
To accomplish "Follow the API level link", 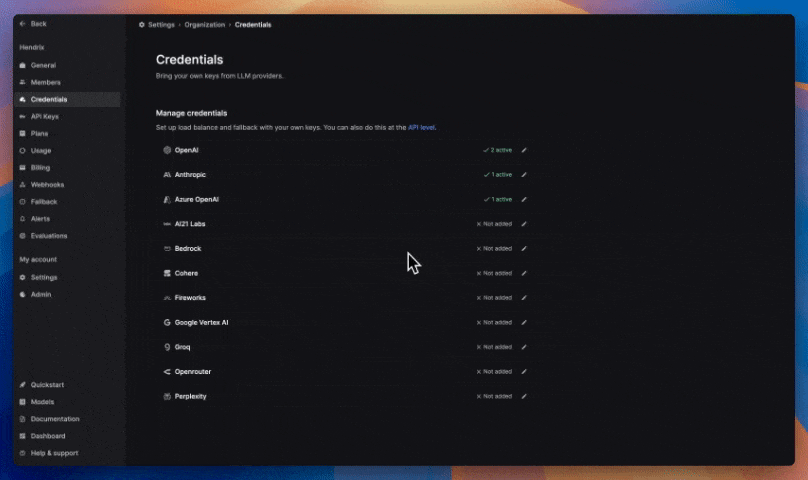I will tap(422, 127).
